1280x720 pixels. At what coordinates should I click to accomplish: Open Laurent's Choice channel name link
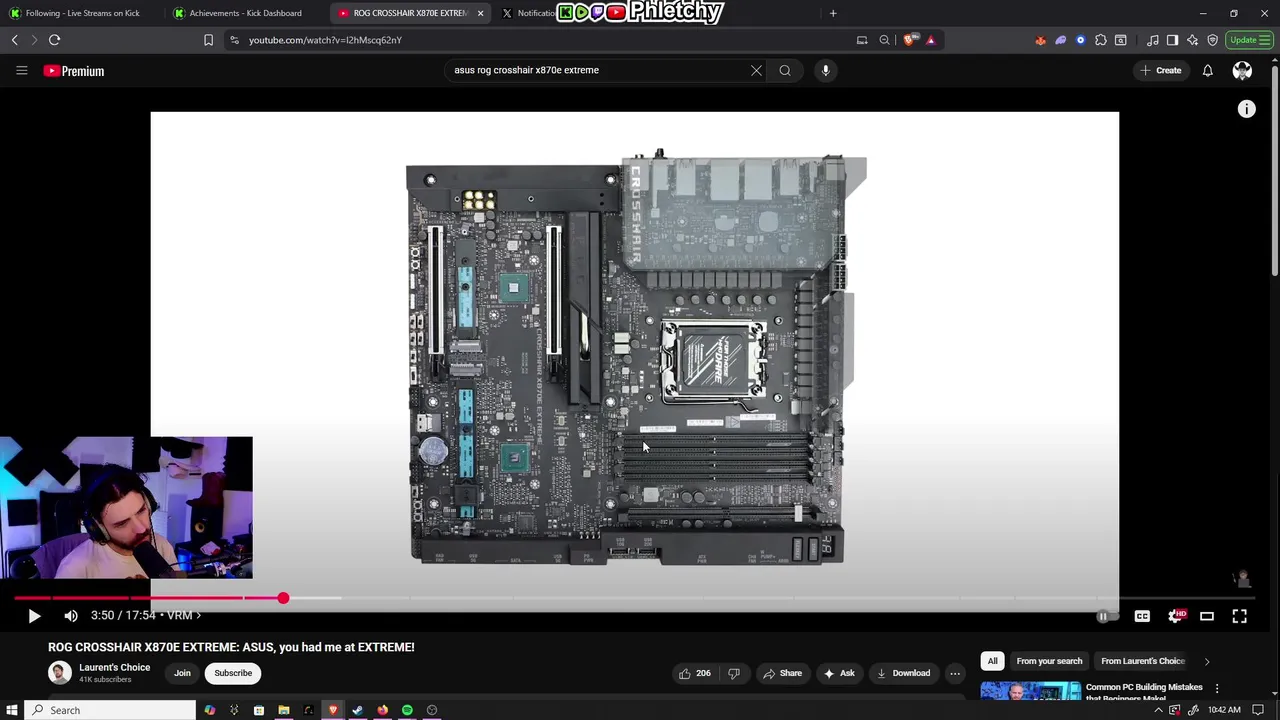115,667
